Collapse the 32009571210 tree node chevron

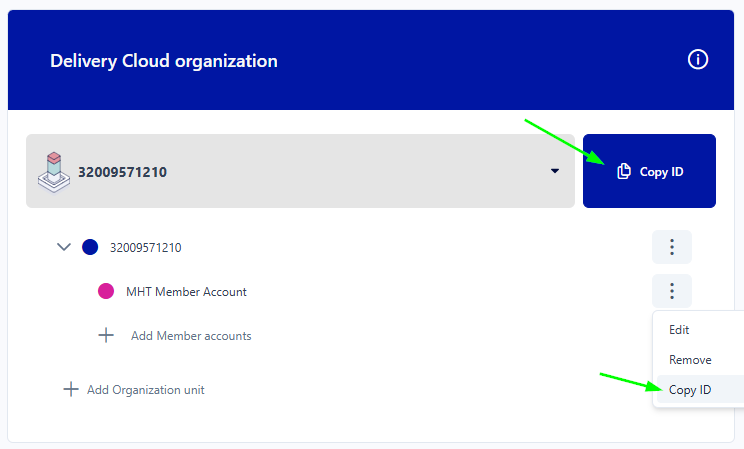[65, 247]
